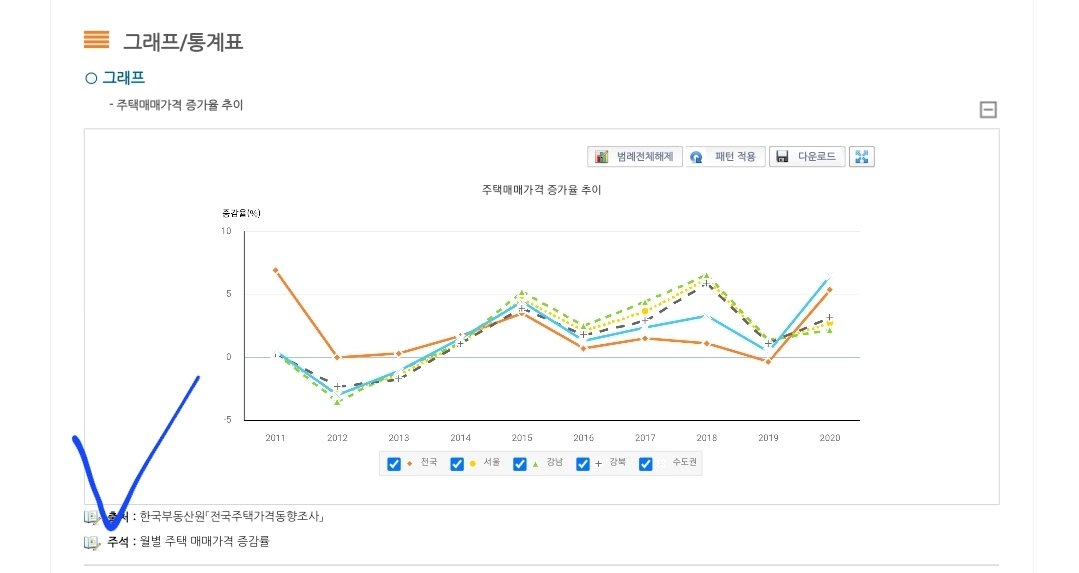Click the 강남 green triangle peak at 2018
The width and height of the screenshot is (1079, 573).
point(706,275)
